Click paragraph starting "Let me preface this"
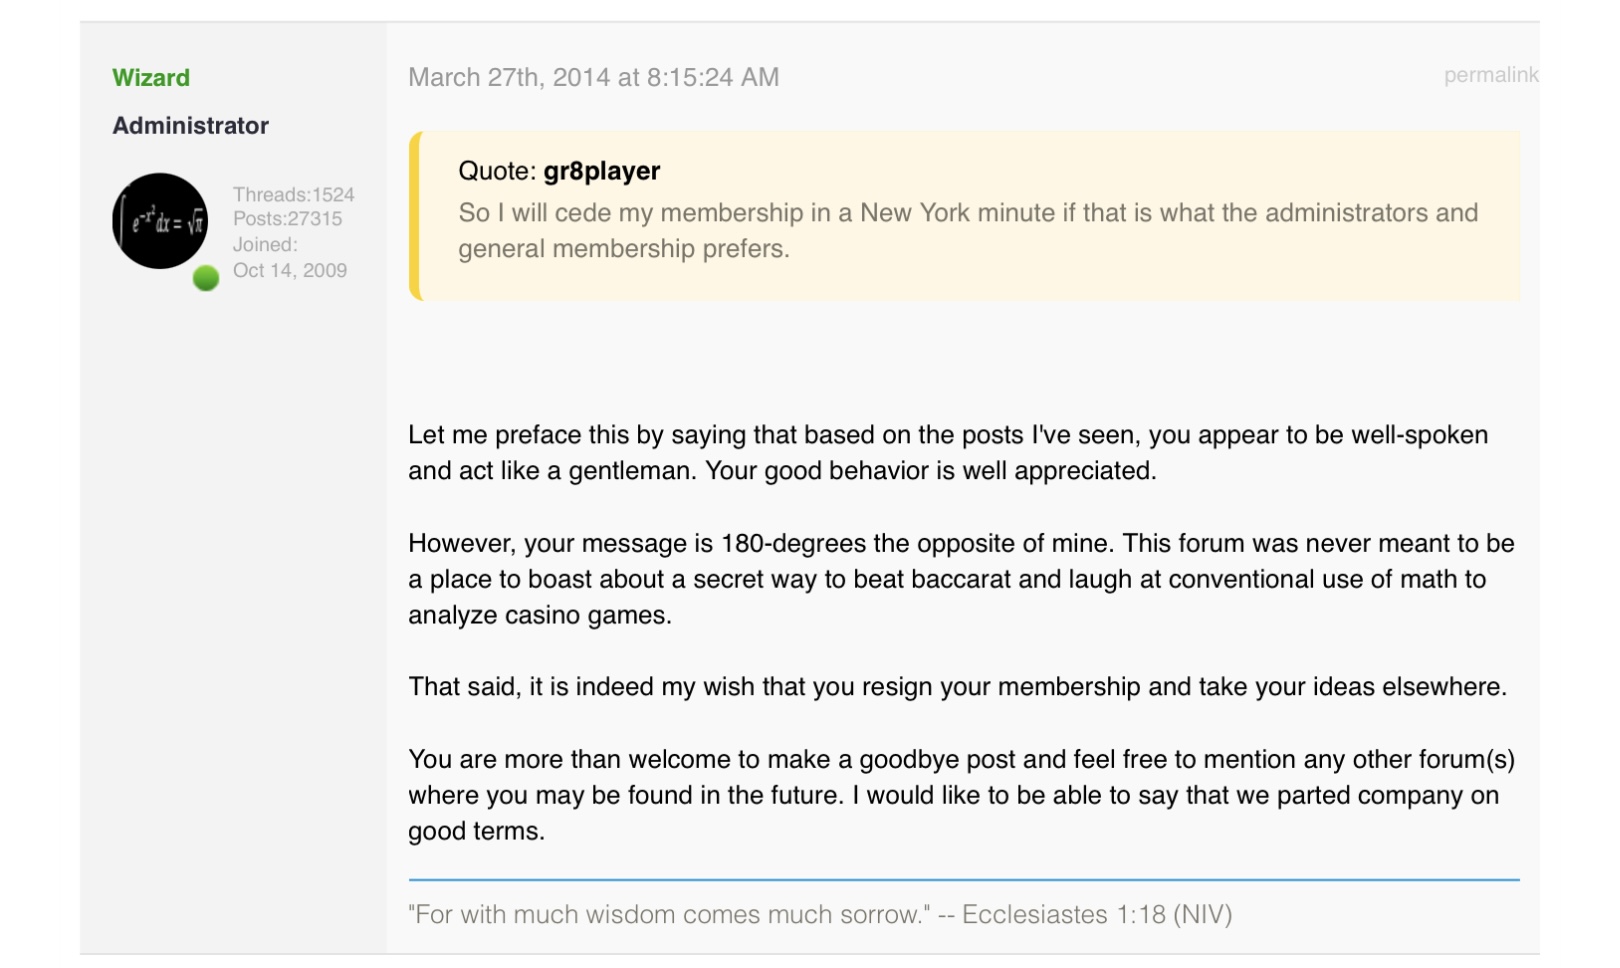 click(947, 453)
